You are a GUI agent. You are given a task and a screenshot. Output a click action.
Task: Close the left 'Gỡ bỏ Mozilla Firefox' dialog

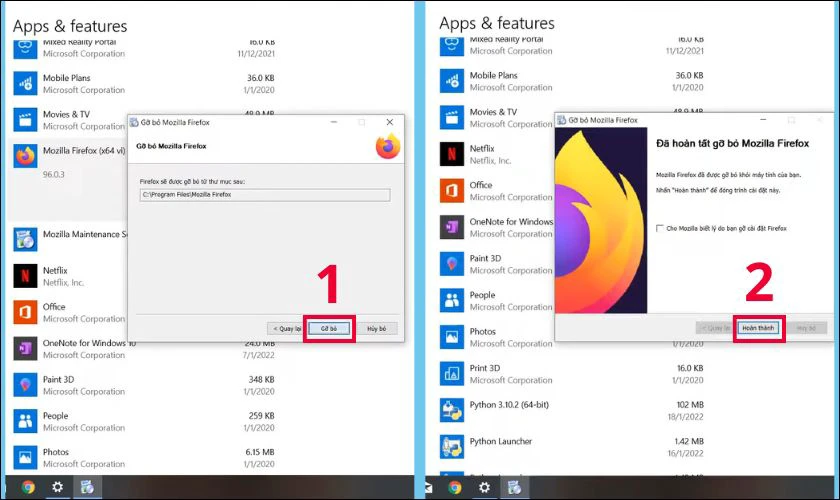[x=390, y=122]
